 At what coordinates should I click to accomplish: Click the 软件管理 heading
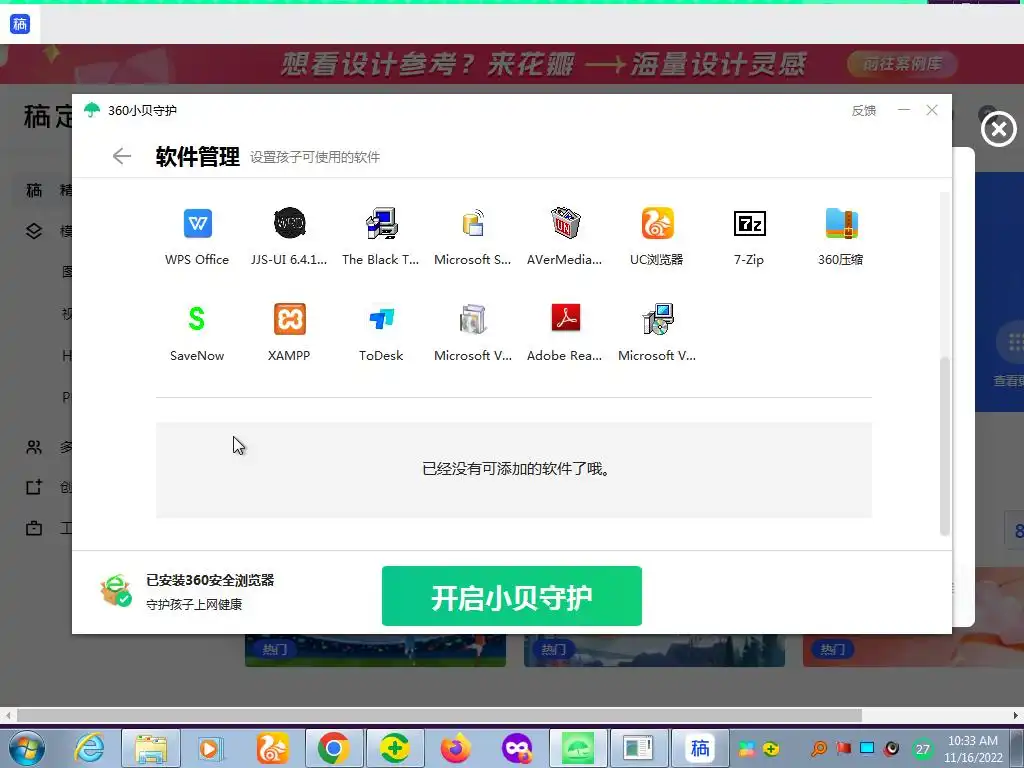coord(198,157)
